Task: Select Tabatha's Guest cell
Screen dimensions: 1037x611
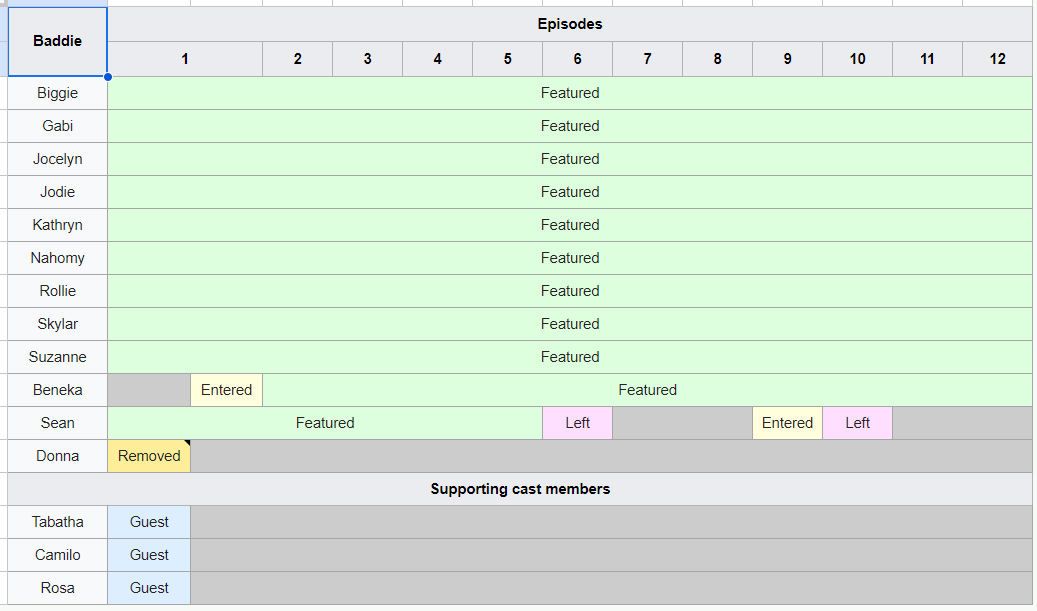Action: (149, 522)
